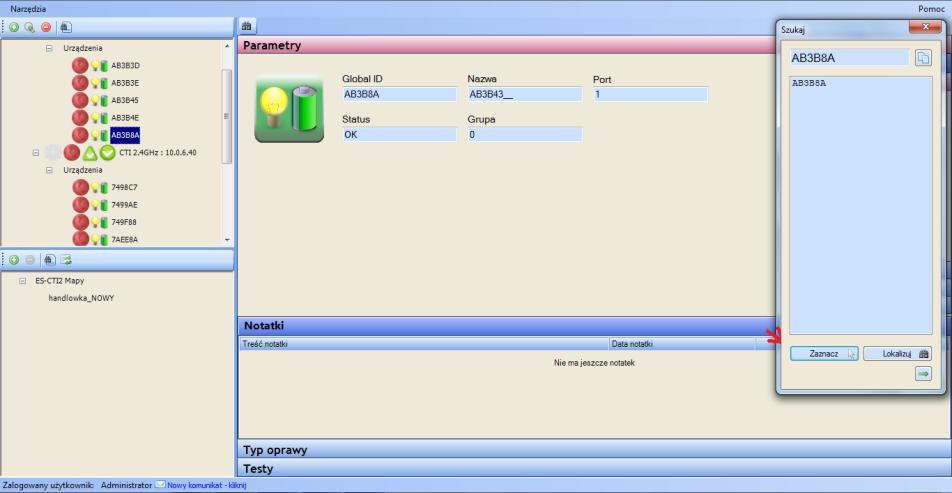Click the binoculars icon in device tree toolbar
Screen dimensions: 952x493
66,27
